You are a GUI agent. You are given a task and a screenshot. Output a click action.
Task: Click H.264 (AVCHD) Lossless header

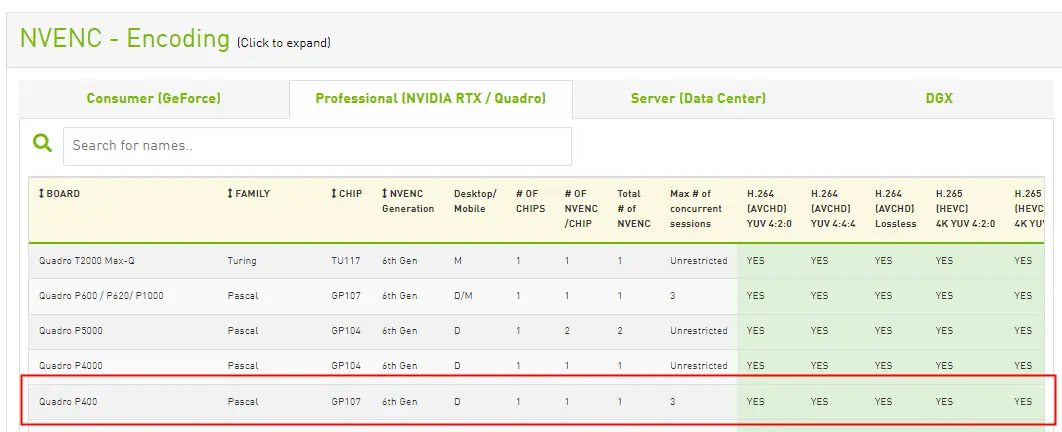[x=895, y=209]
